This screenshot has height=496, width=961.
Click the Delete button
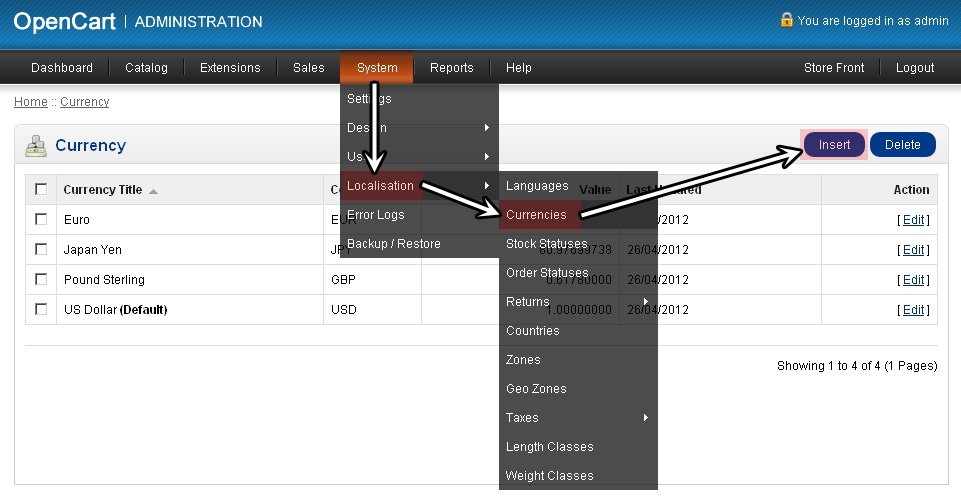click(x=903, y=145)
